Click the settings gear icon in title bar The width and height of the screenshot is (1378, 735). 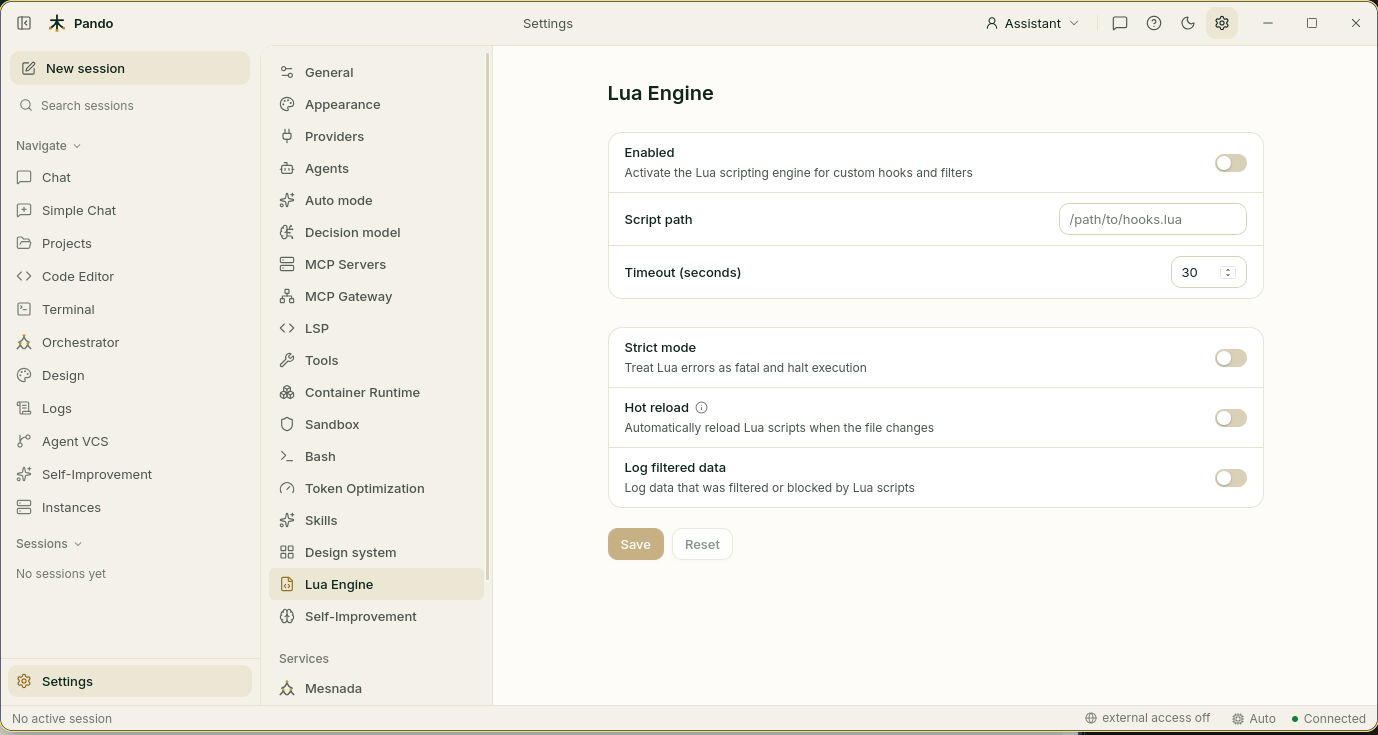[x=1222, y=23]
